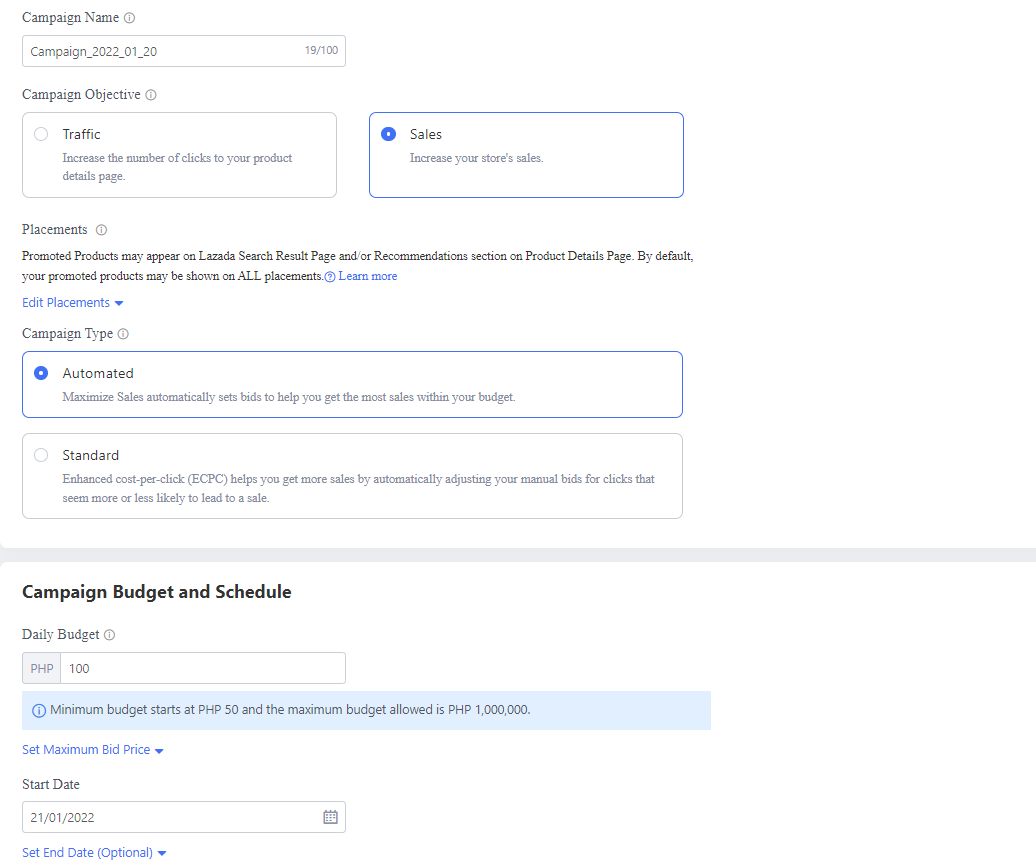Click the Campaign Name text field
This screenshot has height=866, width=1036.
pos(160,51)
